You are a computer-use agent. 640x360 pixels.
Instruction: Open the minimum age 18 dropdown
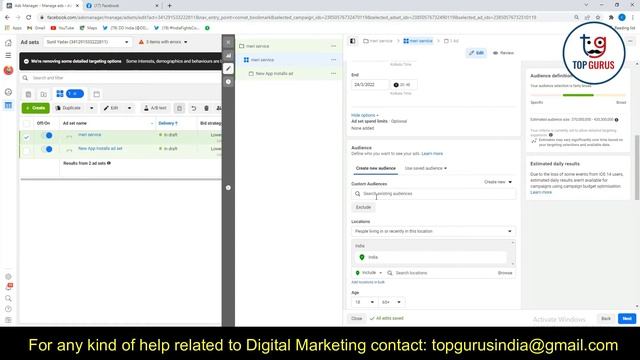pyautogui.click(x=364, y=302)
